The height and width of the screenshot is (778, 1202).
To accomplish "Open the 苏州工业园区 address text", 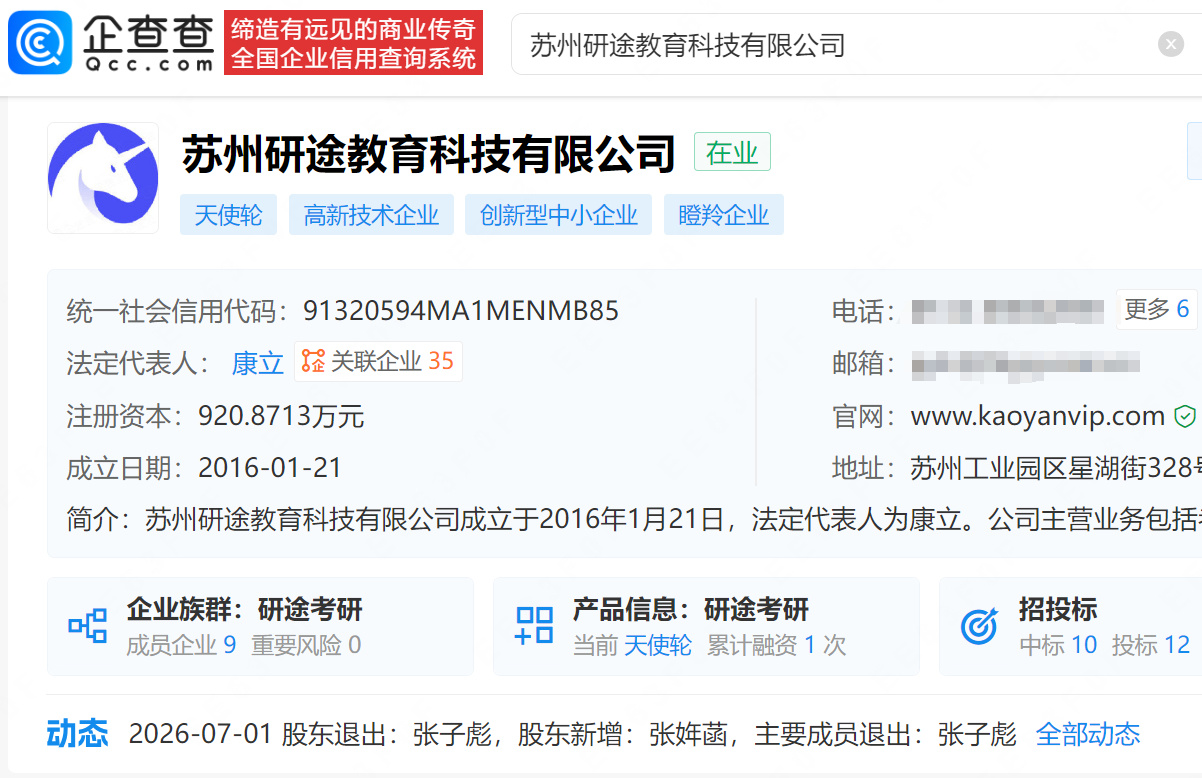I will click(x=1056, y=467).
